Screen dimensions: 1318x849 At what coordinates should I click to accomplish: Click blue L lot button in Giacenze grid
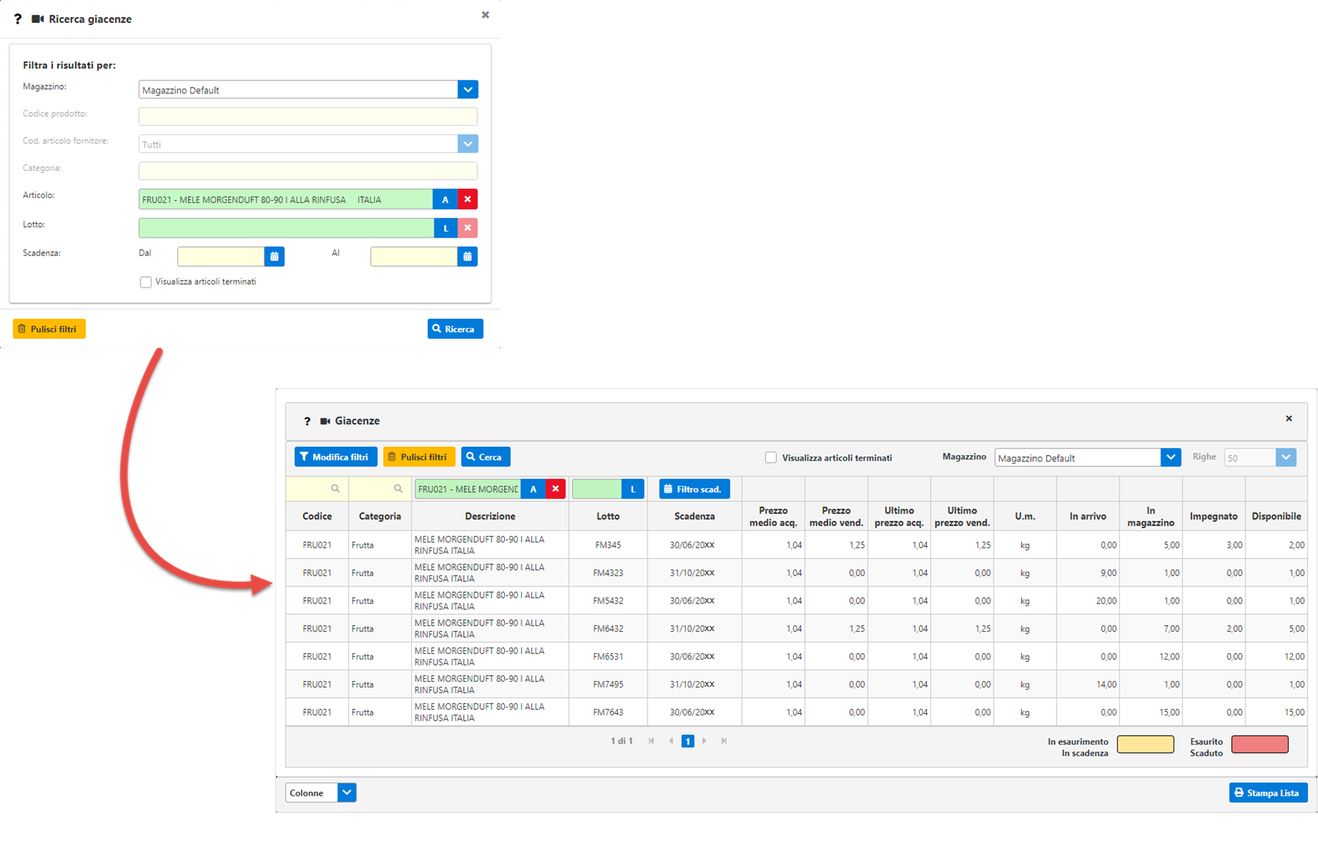[x=633, y=489]
